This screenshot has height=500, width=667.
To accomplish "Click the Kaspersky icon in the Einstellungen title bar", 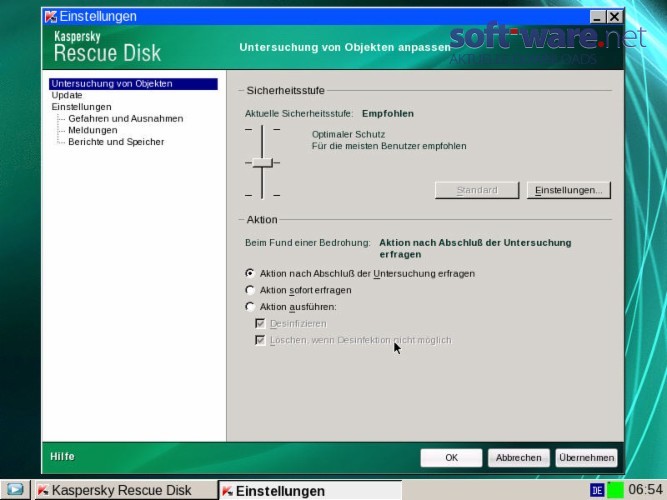I will [51, 17].
